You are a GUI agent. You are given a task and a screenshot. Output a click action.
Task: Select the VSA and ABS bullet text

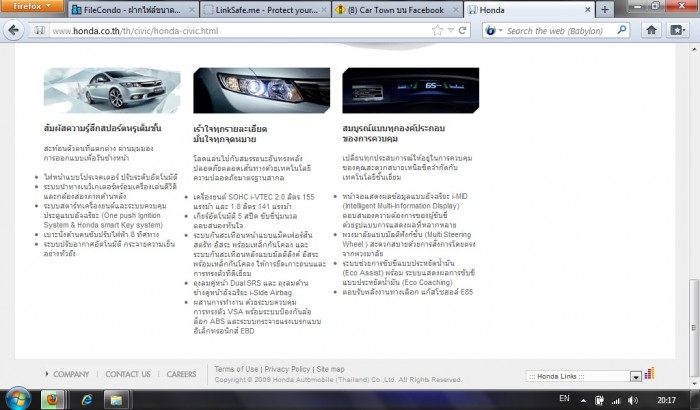pos(257,316)
